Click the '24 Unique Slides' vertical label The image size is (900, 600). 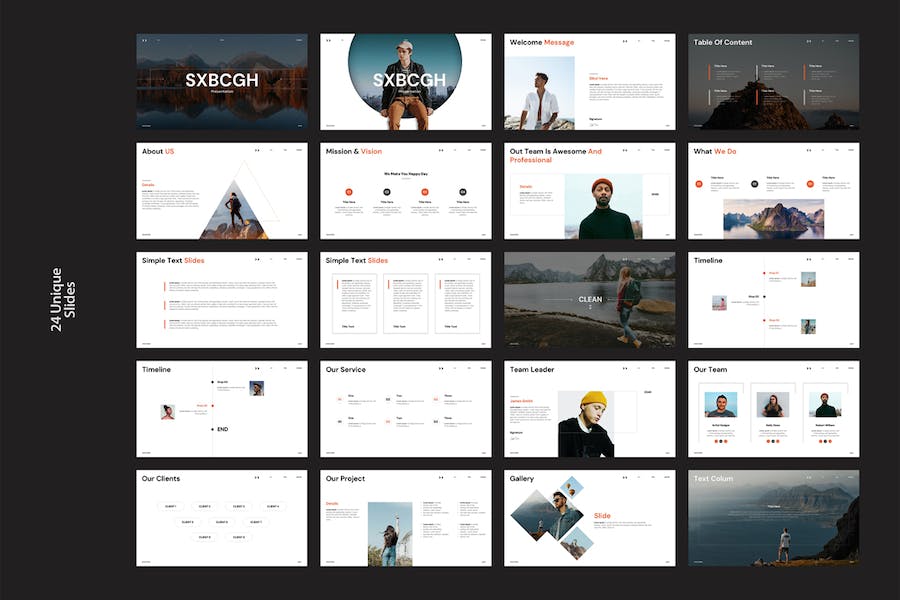point(63,299)
